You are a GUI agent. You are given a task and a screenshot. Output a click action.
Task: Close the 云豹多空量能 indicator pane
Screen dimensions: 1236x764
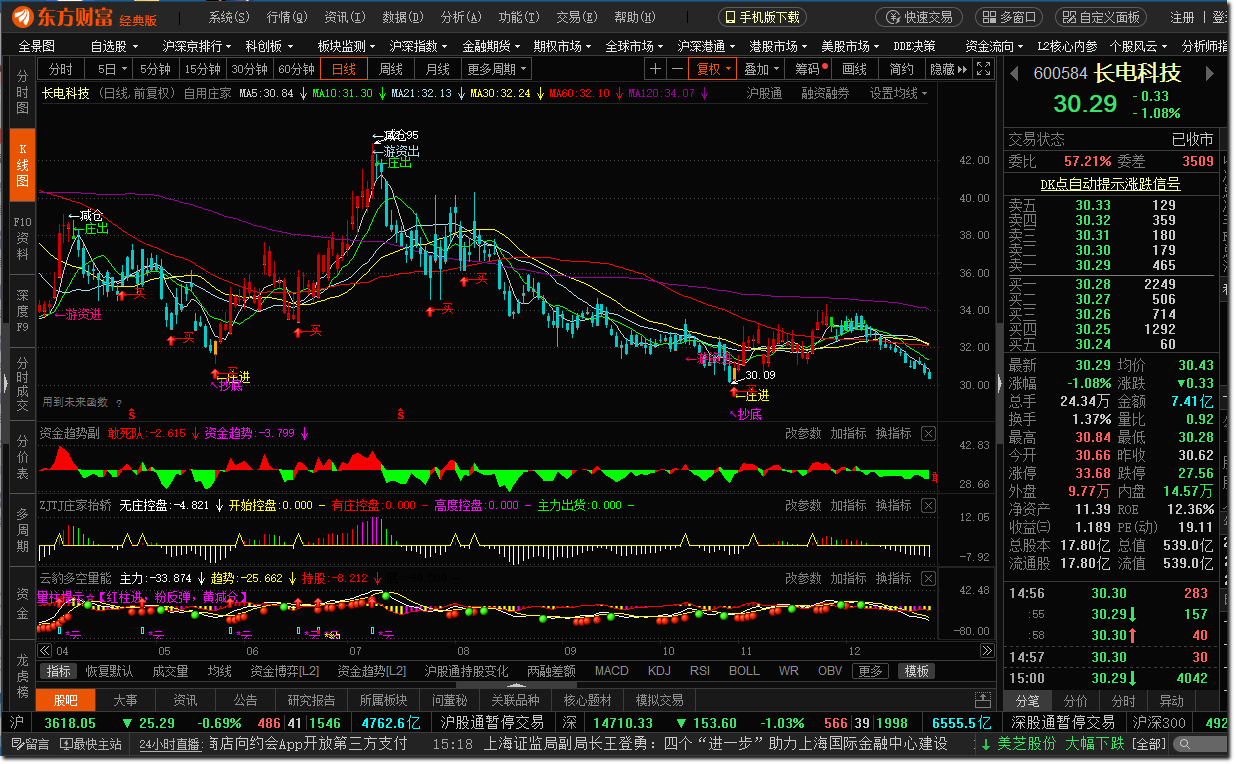tap(928, 578)
